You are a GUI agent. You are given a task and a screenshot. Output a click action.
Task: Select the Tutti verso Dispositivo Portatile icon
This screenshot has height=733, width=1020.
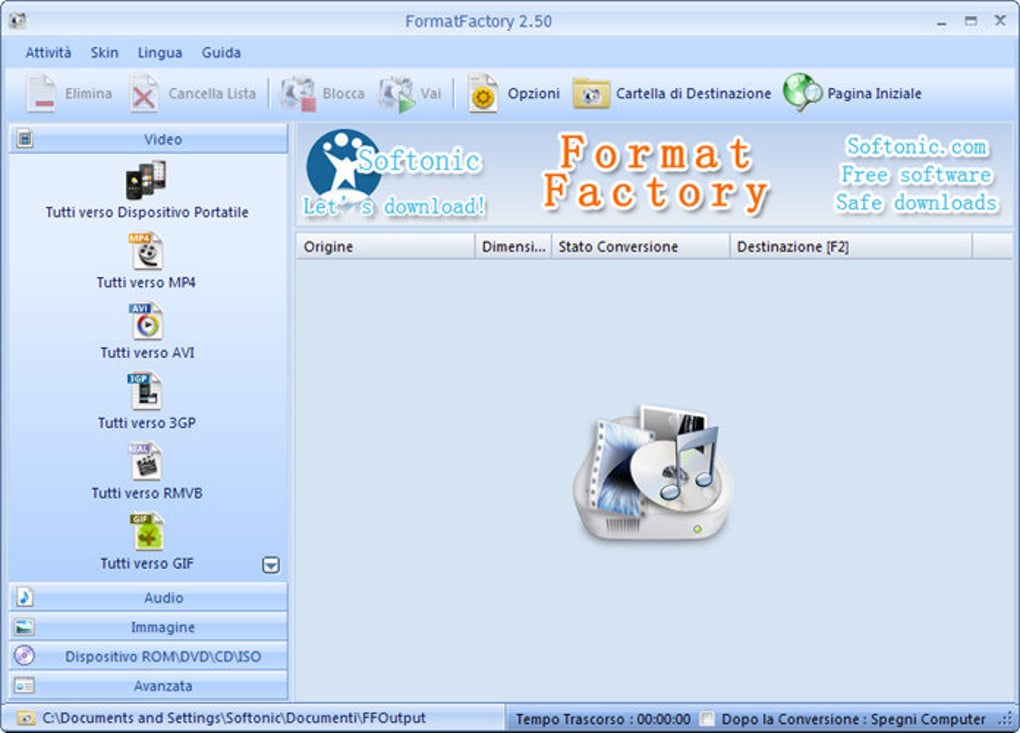click(146, 180)
